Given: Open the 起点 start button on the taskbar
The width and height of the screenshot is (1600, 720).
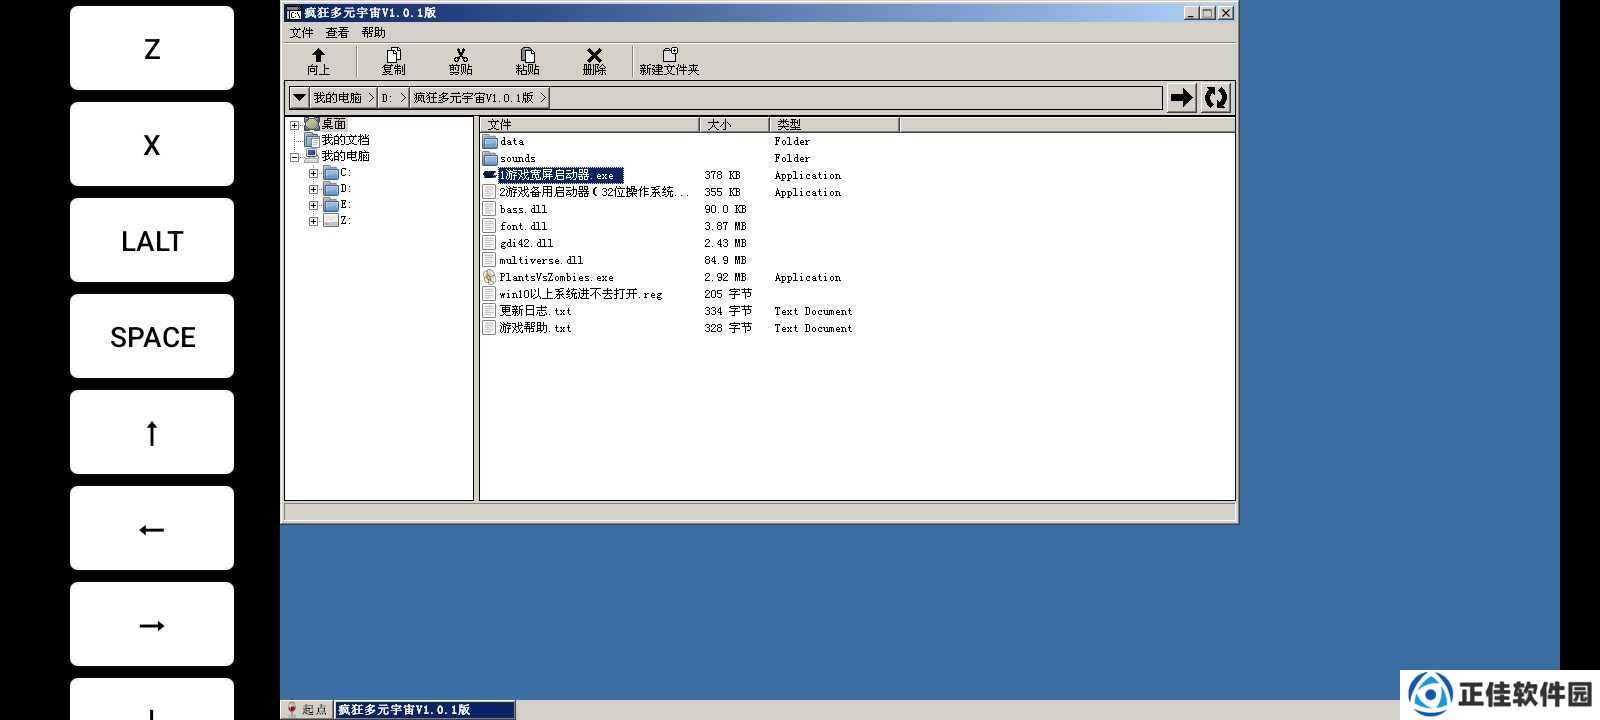Looking at the screenshot, I should pos(308,710).
